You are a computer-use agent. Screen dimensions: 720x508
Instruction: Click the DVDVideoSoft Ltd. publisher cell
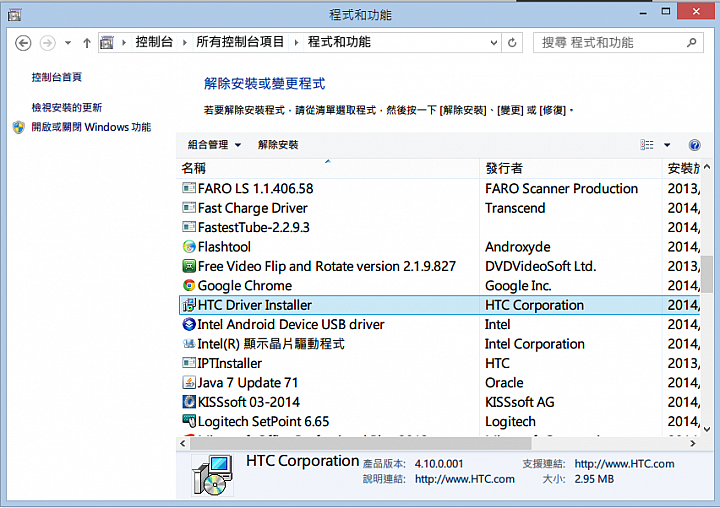coord(540,266)
